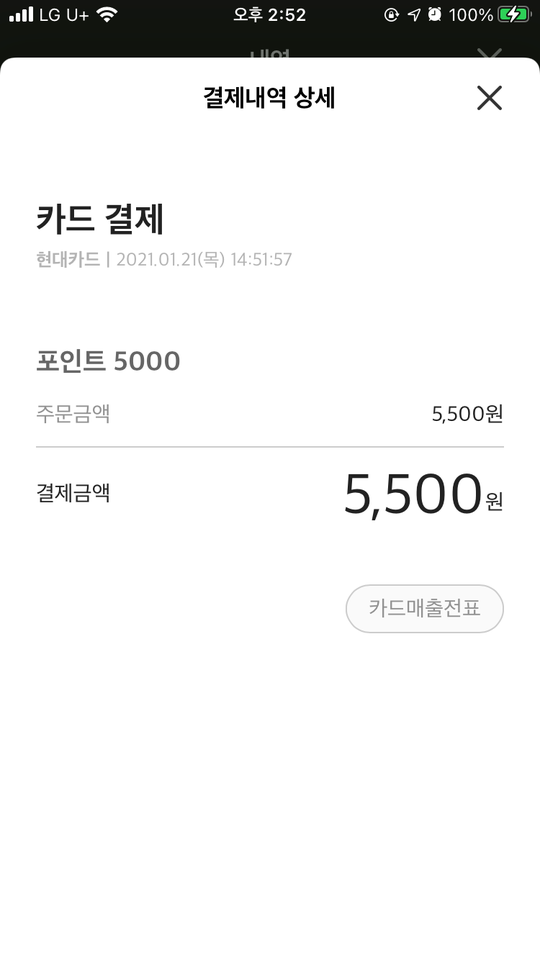
Task: Tap the Wi-Fi icon in status bar
Action: click(108, 15)
